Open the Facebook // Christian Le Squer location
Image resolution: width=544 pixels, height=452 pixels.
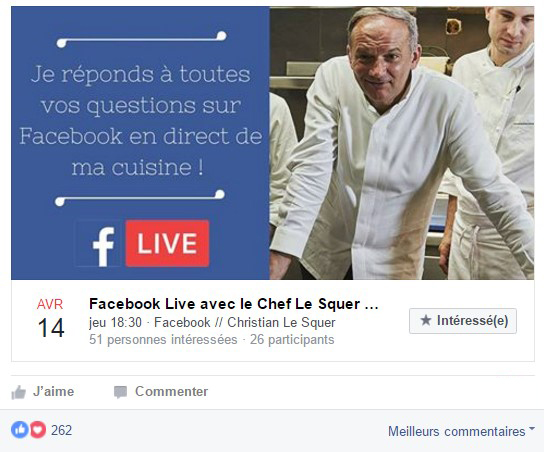[245, 322]
